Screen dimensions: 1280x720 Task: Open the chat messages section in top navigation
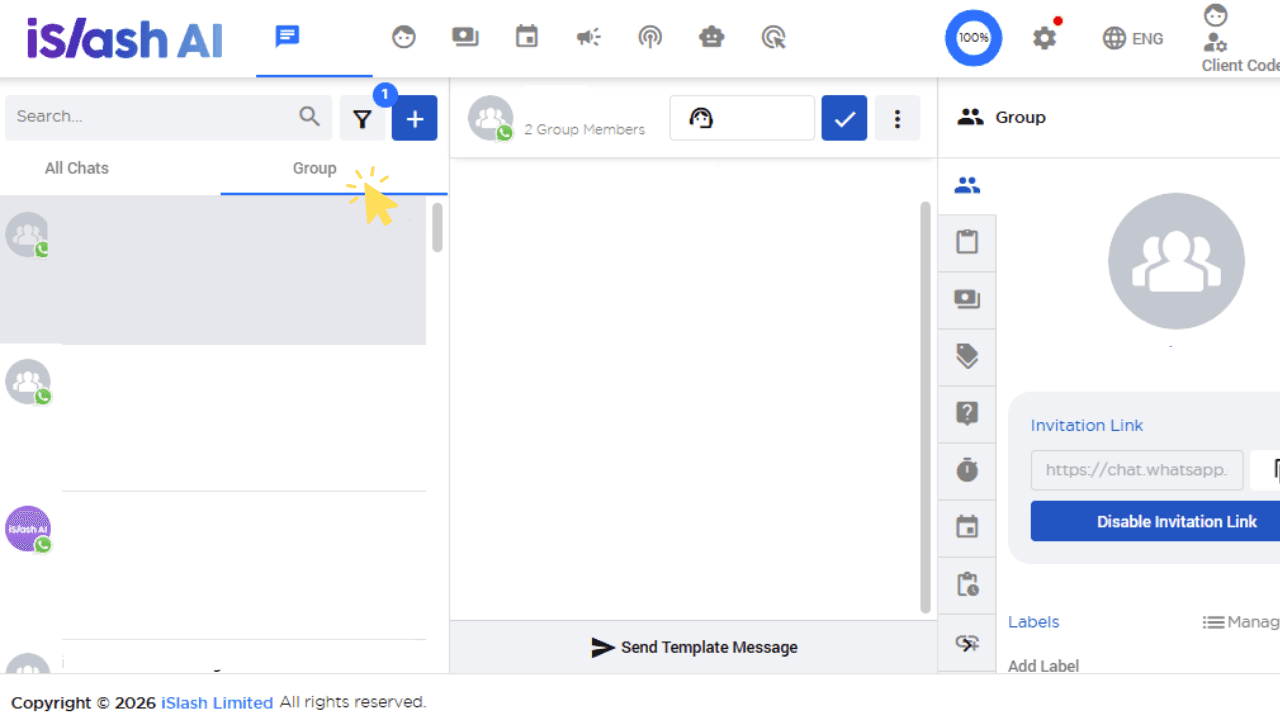tap(288, 38)
